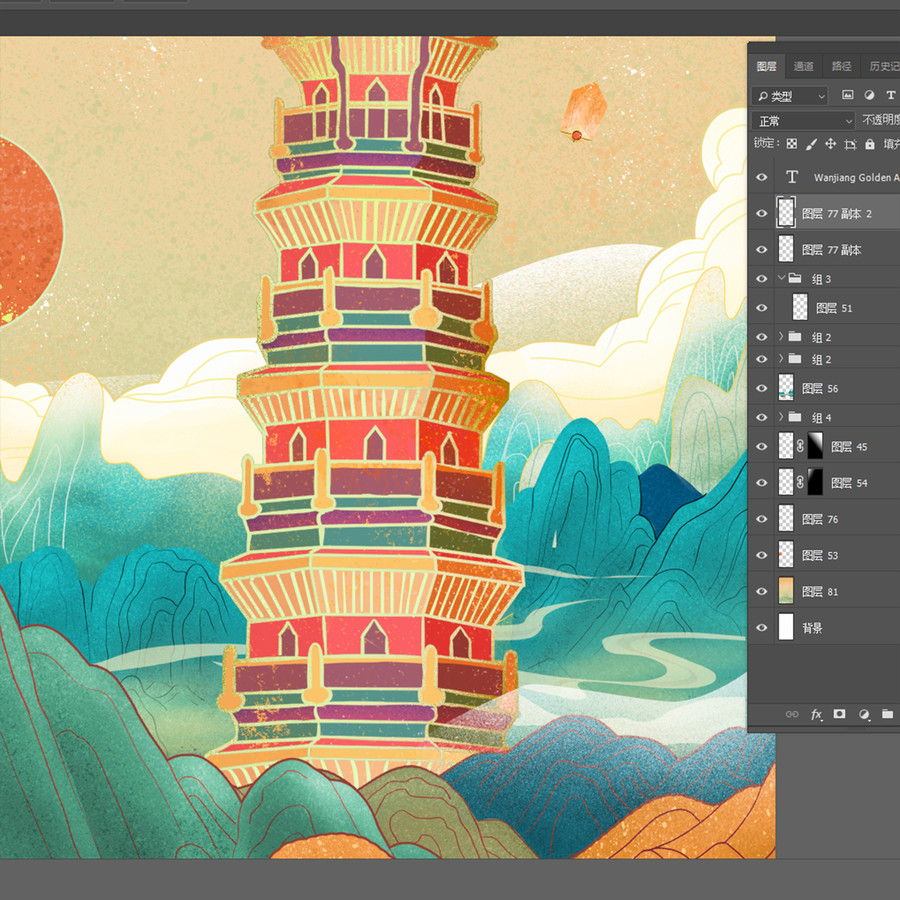Hide the 背景 background layer

click(x=762, y=627)
